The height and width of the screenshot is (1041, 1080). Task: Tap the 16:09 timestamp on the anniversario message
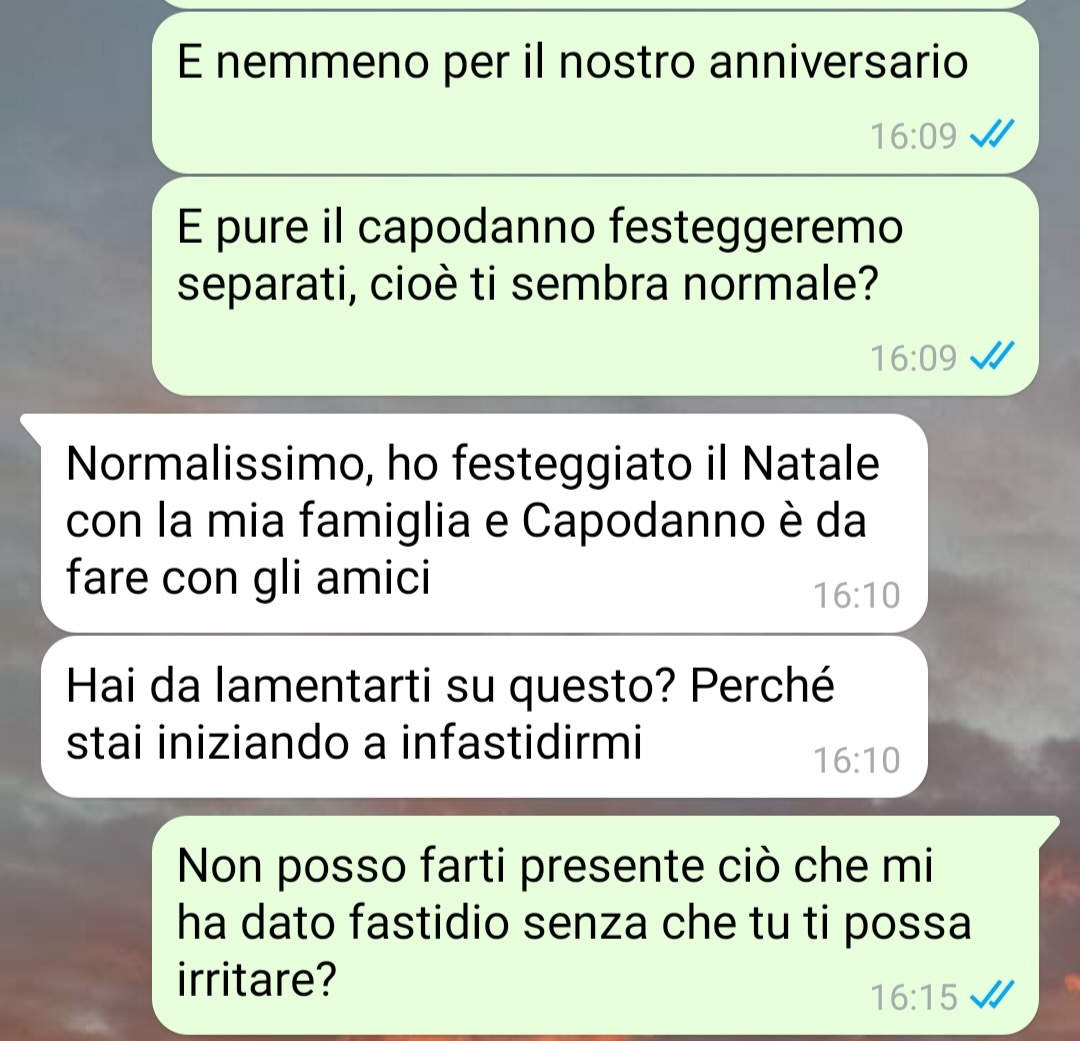[913, 136]
